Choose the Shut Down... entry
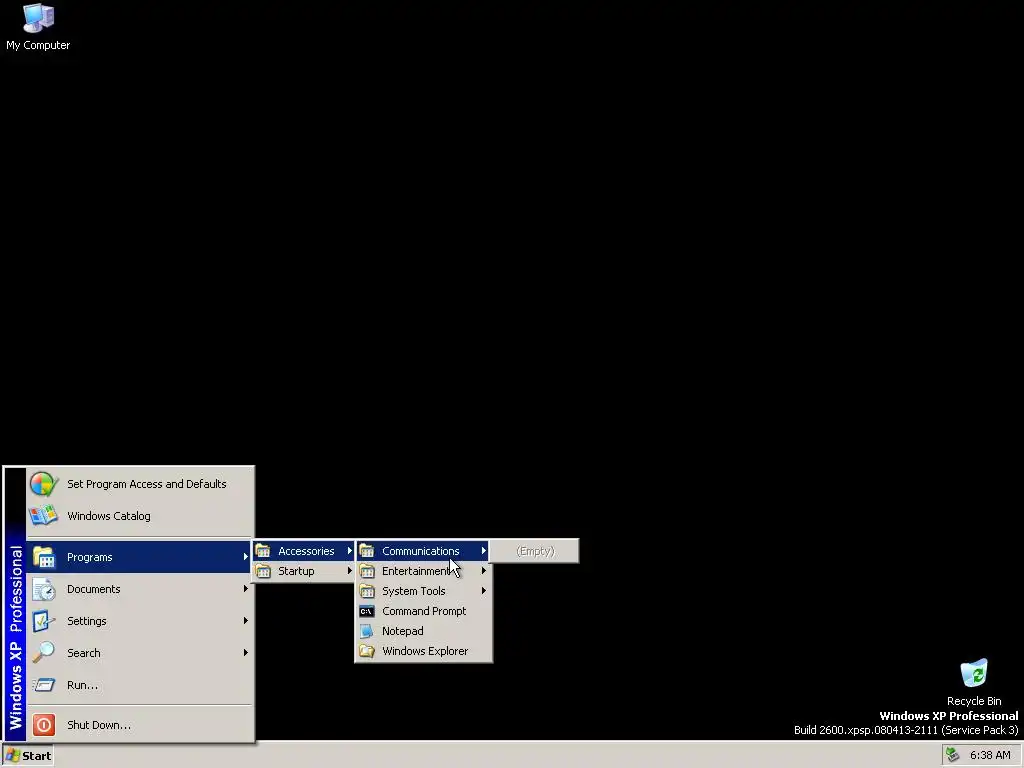 [x=99, y=725]
